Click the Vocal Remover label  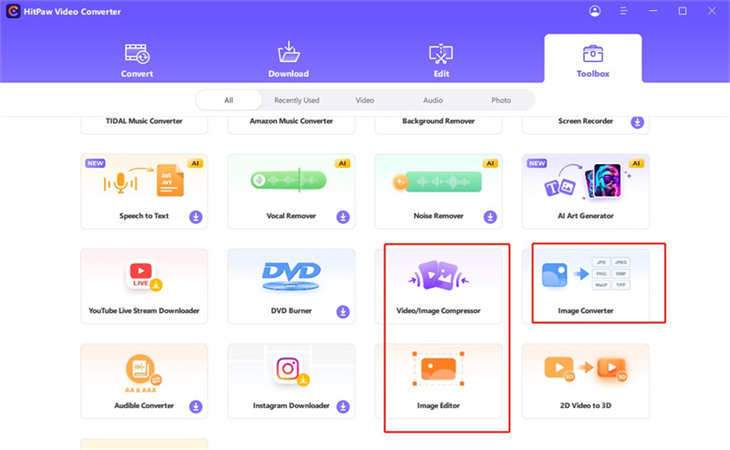[291, 216]
